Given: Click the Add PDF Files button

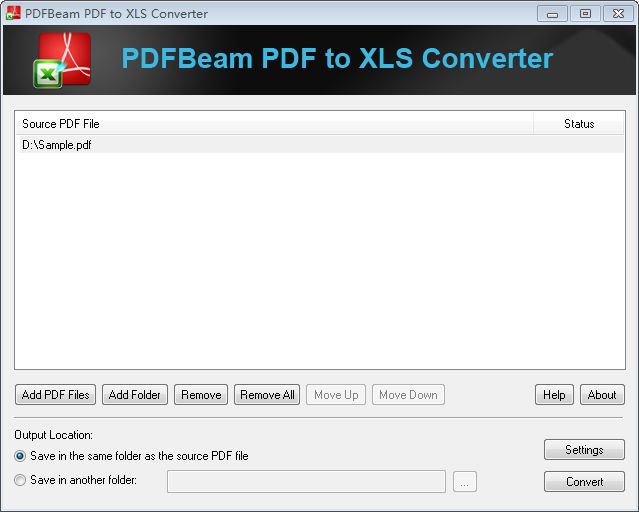Looking at the screenshot, I should click(55, 395).
